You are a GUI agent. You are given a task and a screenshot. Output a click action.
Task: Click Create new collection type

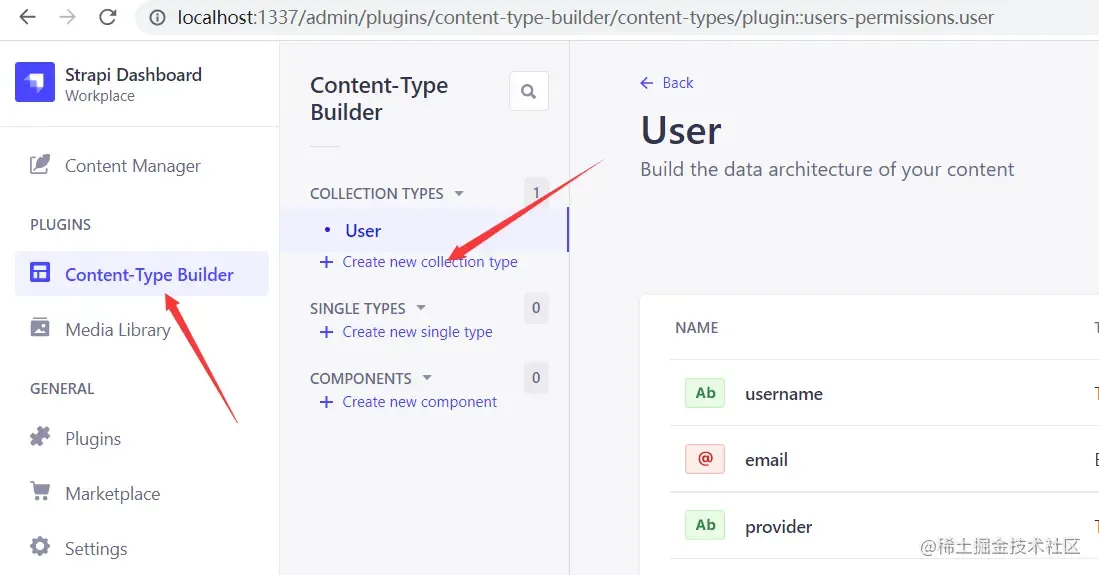(430, 262)
